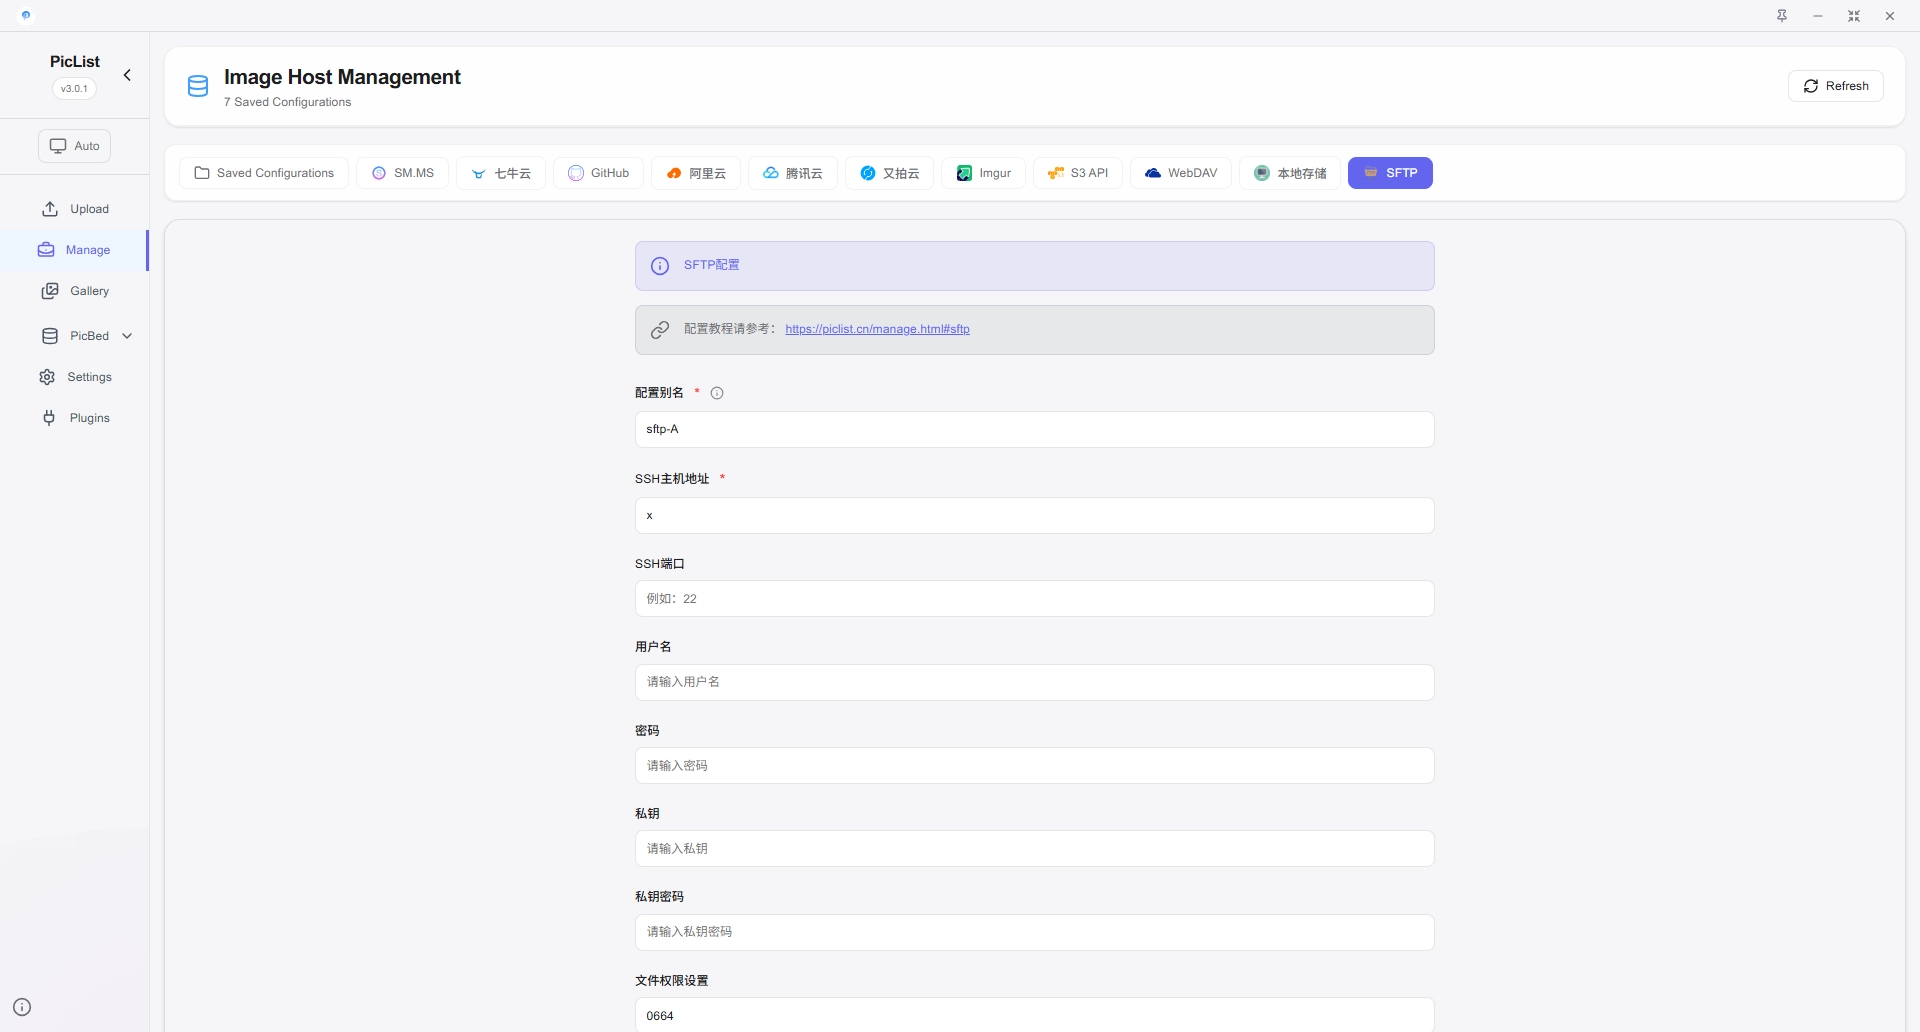The image size is (1920, 1032).
Task: Click the info icon beside 配置别名 label
Action: point(717,393)
